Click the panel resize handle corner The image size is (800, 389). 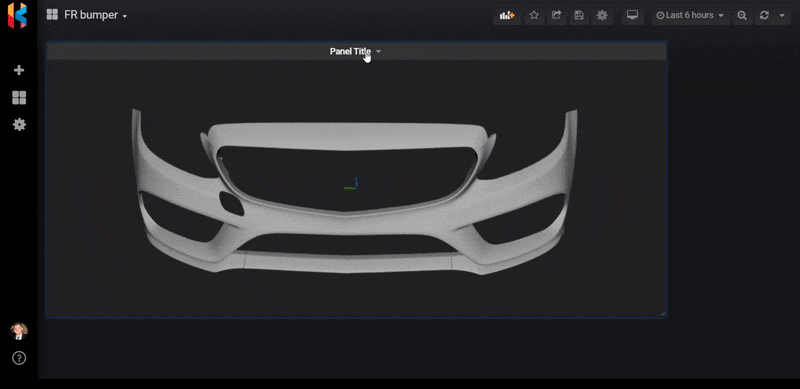coord(663,313)
